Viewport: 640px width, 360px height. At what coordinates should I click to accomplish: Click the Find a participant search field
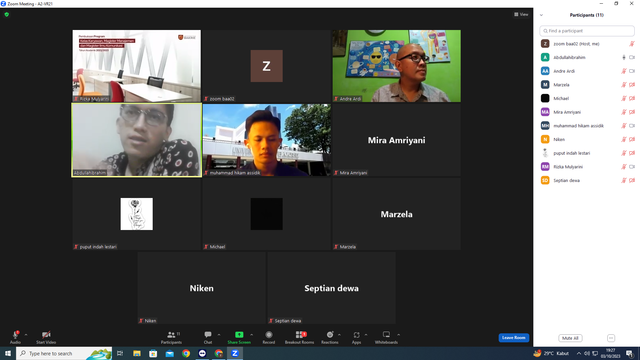pos(587,31)
